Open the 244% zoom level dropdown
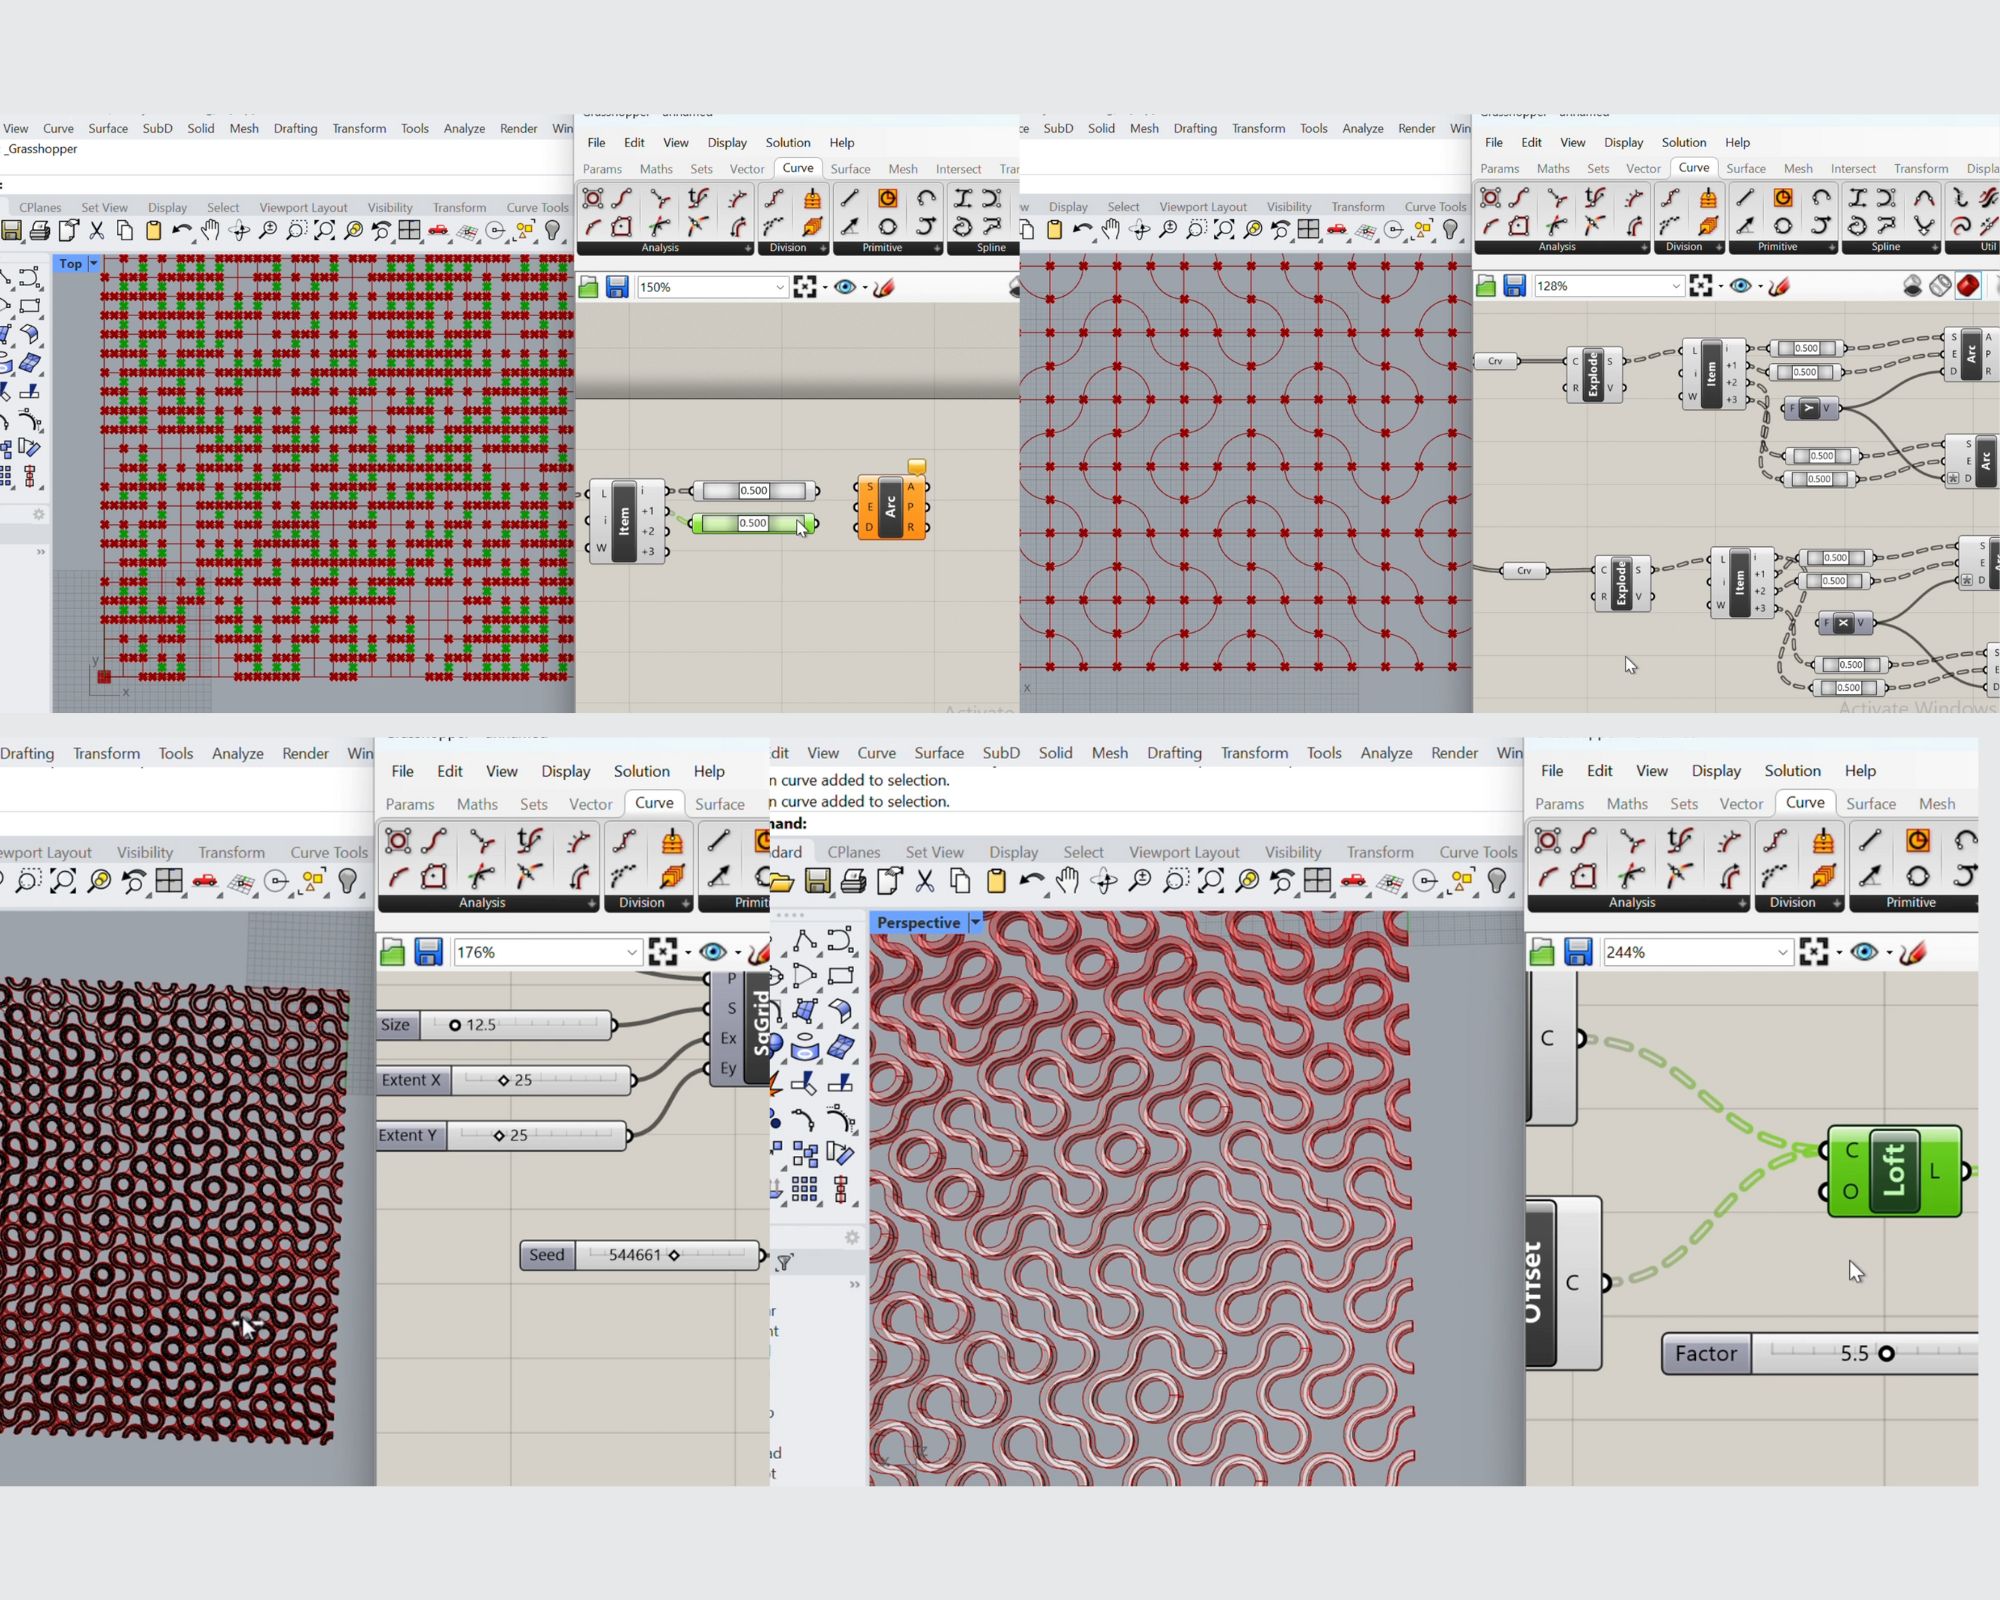Viewport: 2000px width, 1600px height. click(1782, 952)
